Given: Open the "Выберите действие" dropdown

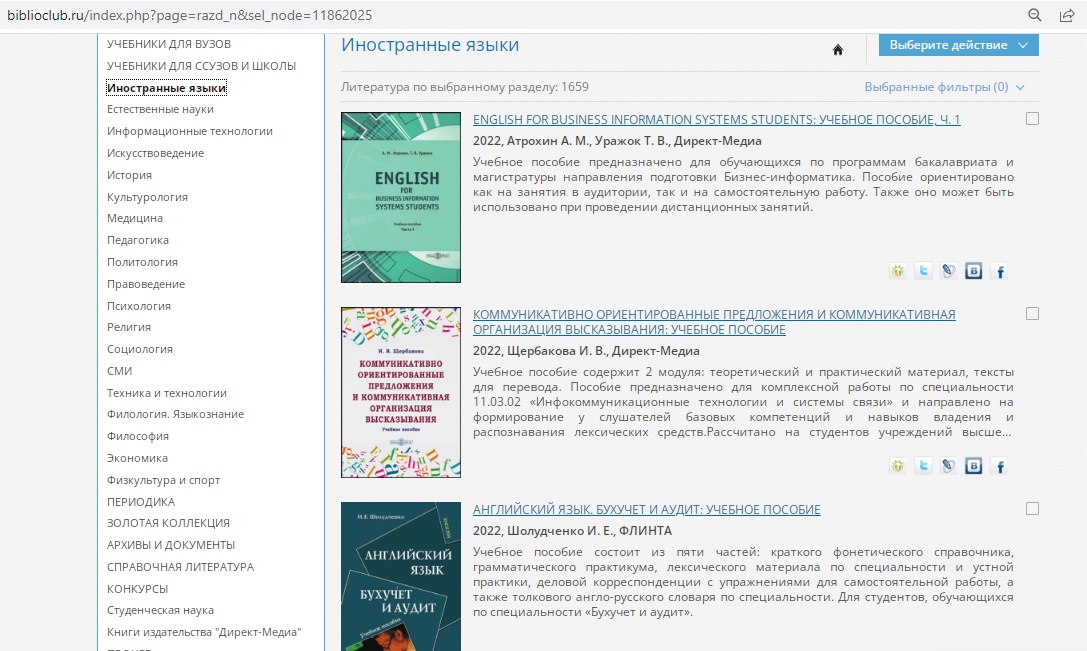Looking at the screenshot, I should [x=958, y=45].
